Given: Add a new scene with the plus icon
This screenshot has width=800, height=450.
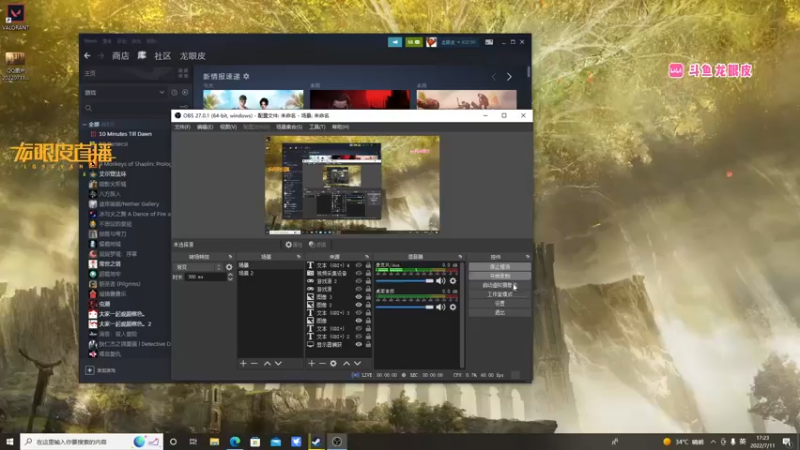Looking at the screenshot, I should pyautogui.click(x=243, y=363).
